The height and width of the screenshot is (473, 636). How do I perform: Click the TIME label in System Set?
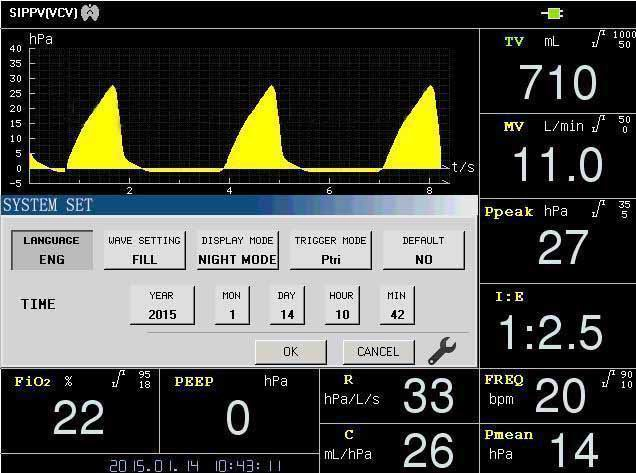(x=38, y=304)
